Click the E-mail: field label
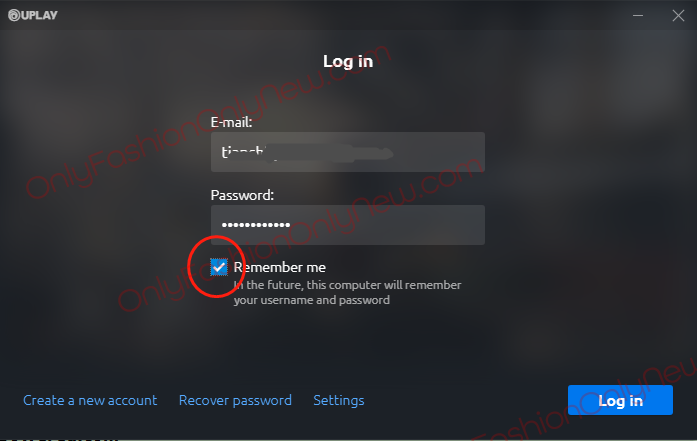 [232, 122]
